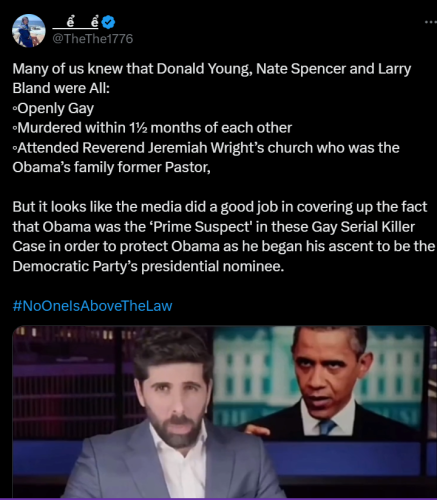The width and height of the screenshot is (437, 500).
Task: Click the display name beside the avatar
Action: click(x=76, y=23)
